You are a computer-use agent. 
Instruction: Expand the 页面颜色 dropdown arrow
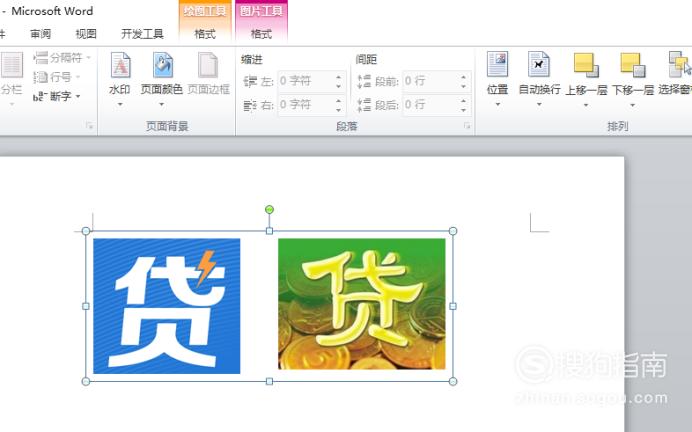point(162,105)
